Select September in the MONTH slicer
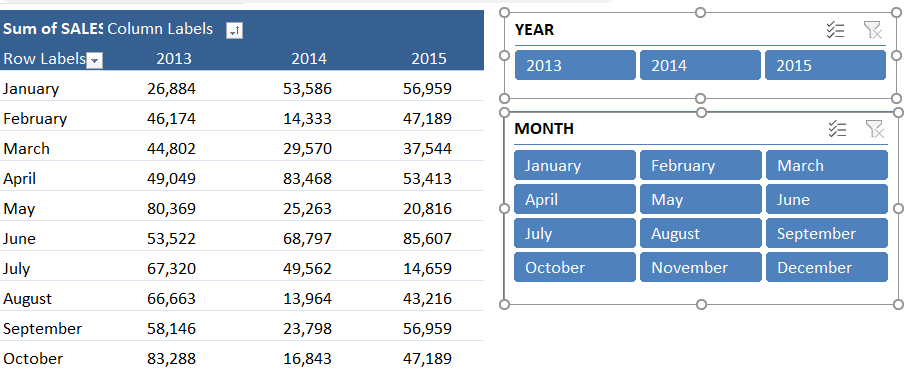This screenshot has height=370, width=920. [827, 233]
